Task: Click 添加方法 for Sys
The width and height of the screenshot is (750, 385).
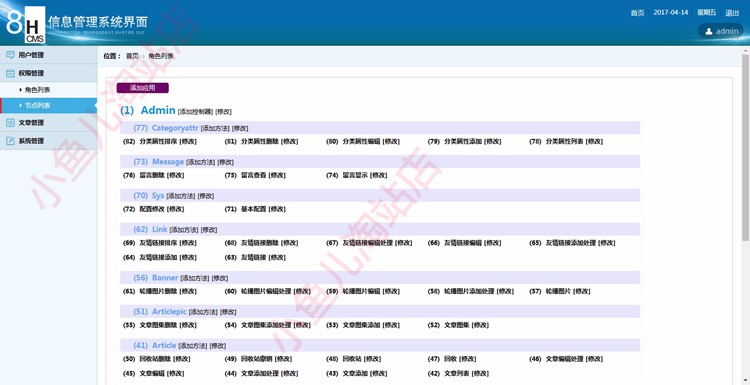Action: [181, 196]
